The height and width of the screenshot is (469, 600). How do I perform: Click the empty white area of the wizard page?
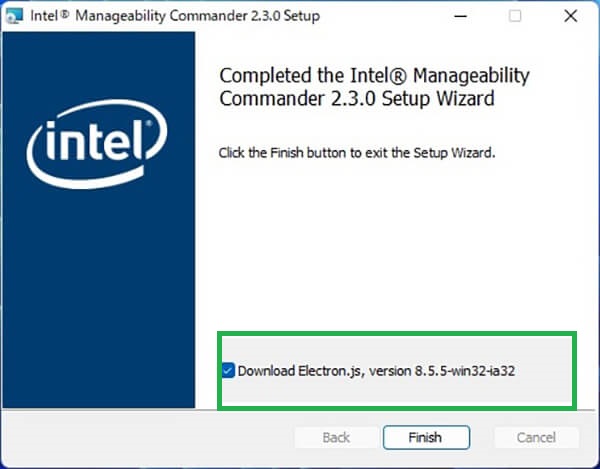pos(397,245)
